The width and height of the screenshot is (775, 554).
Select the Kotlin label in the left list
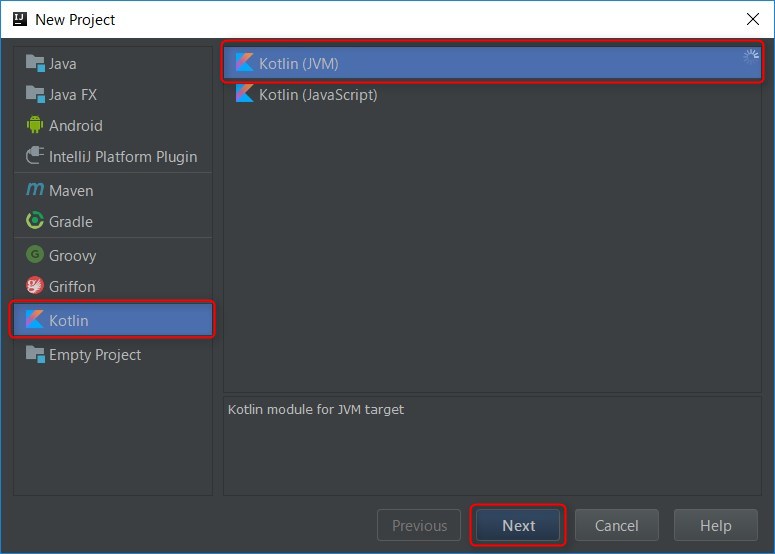[69, 321]
